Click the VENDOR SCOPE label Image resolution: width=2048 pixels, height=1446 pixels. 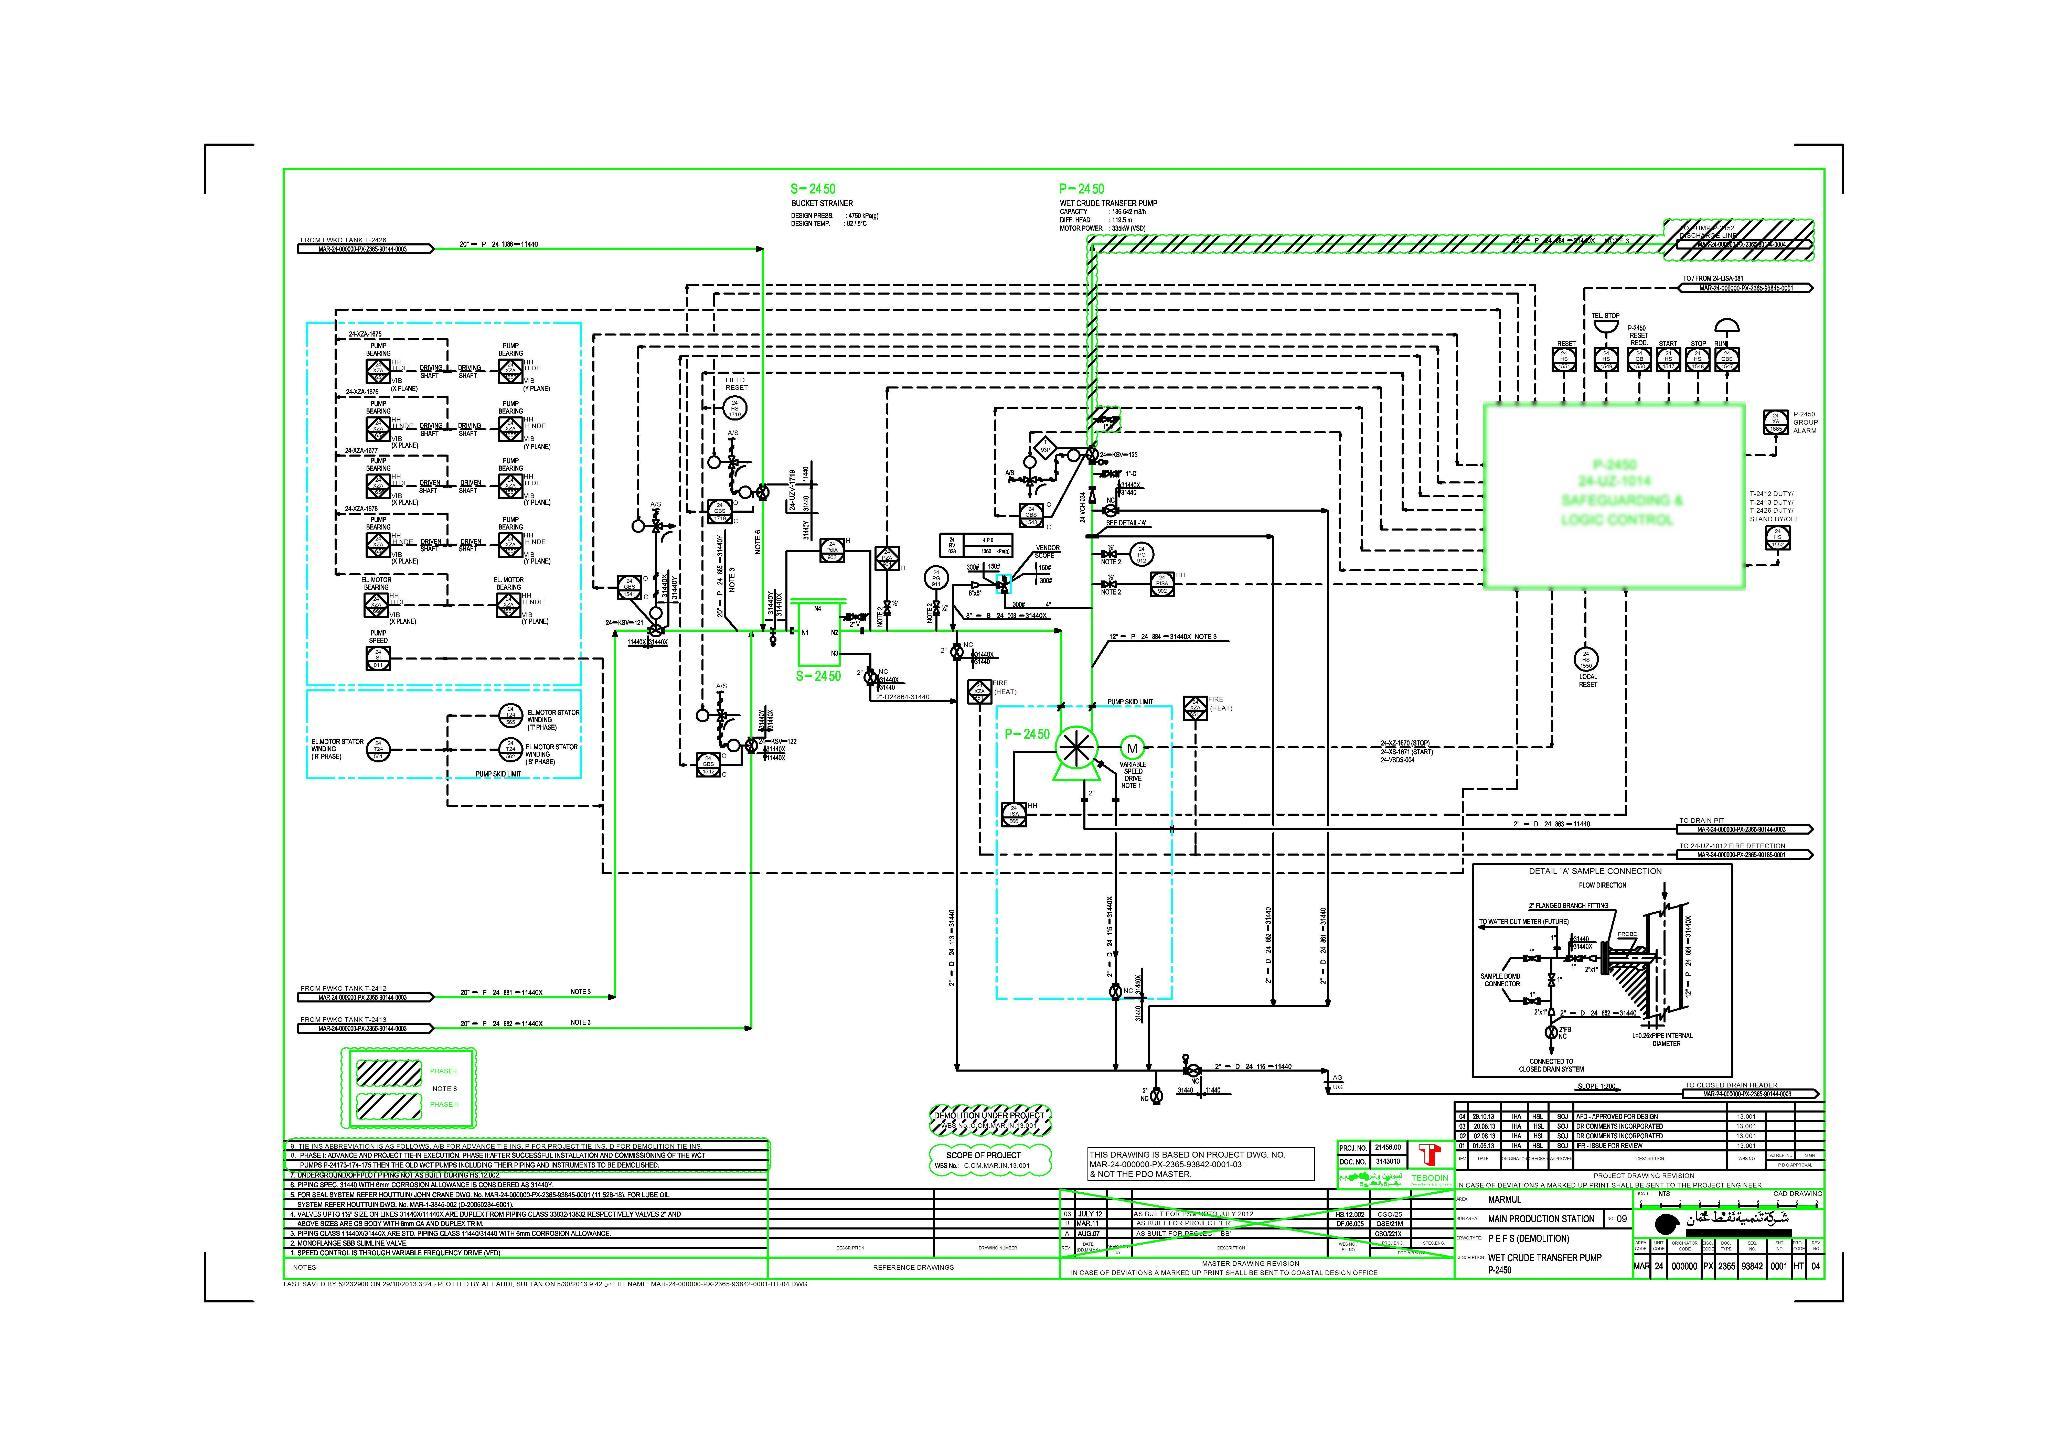click(x=1046, y=552)
